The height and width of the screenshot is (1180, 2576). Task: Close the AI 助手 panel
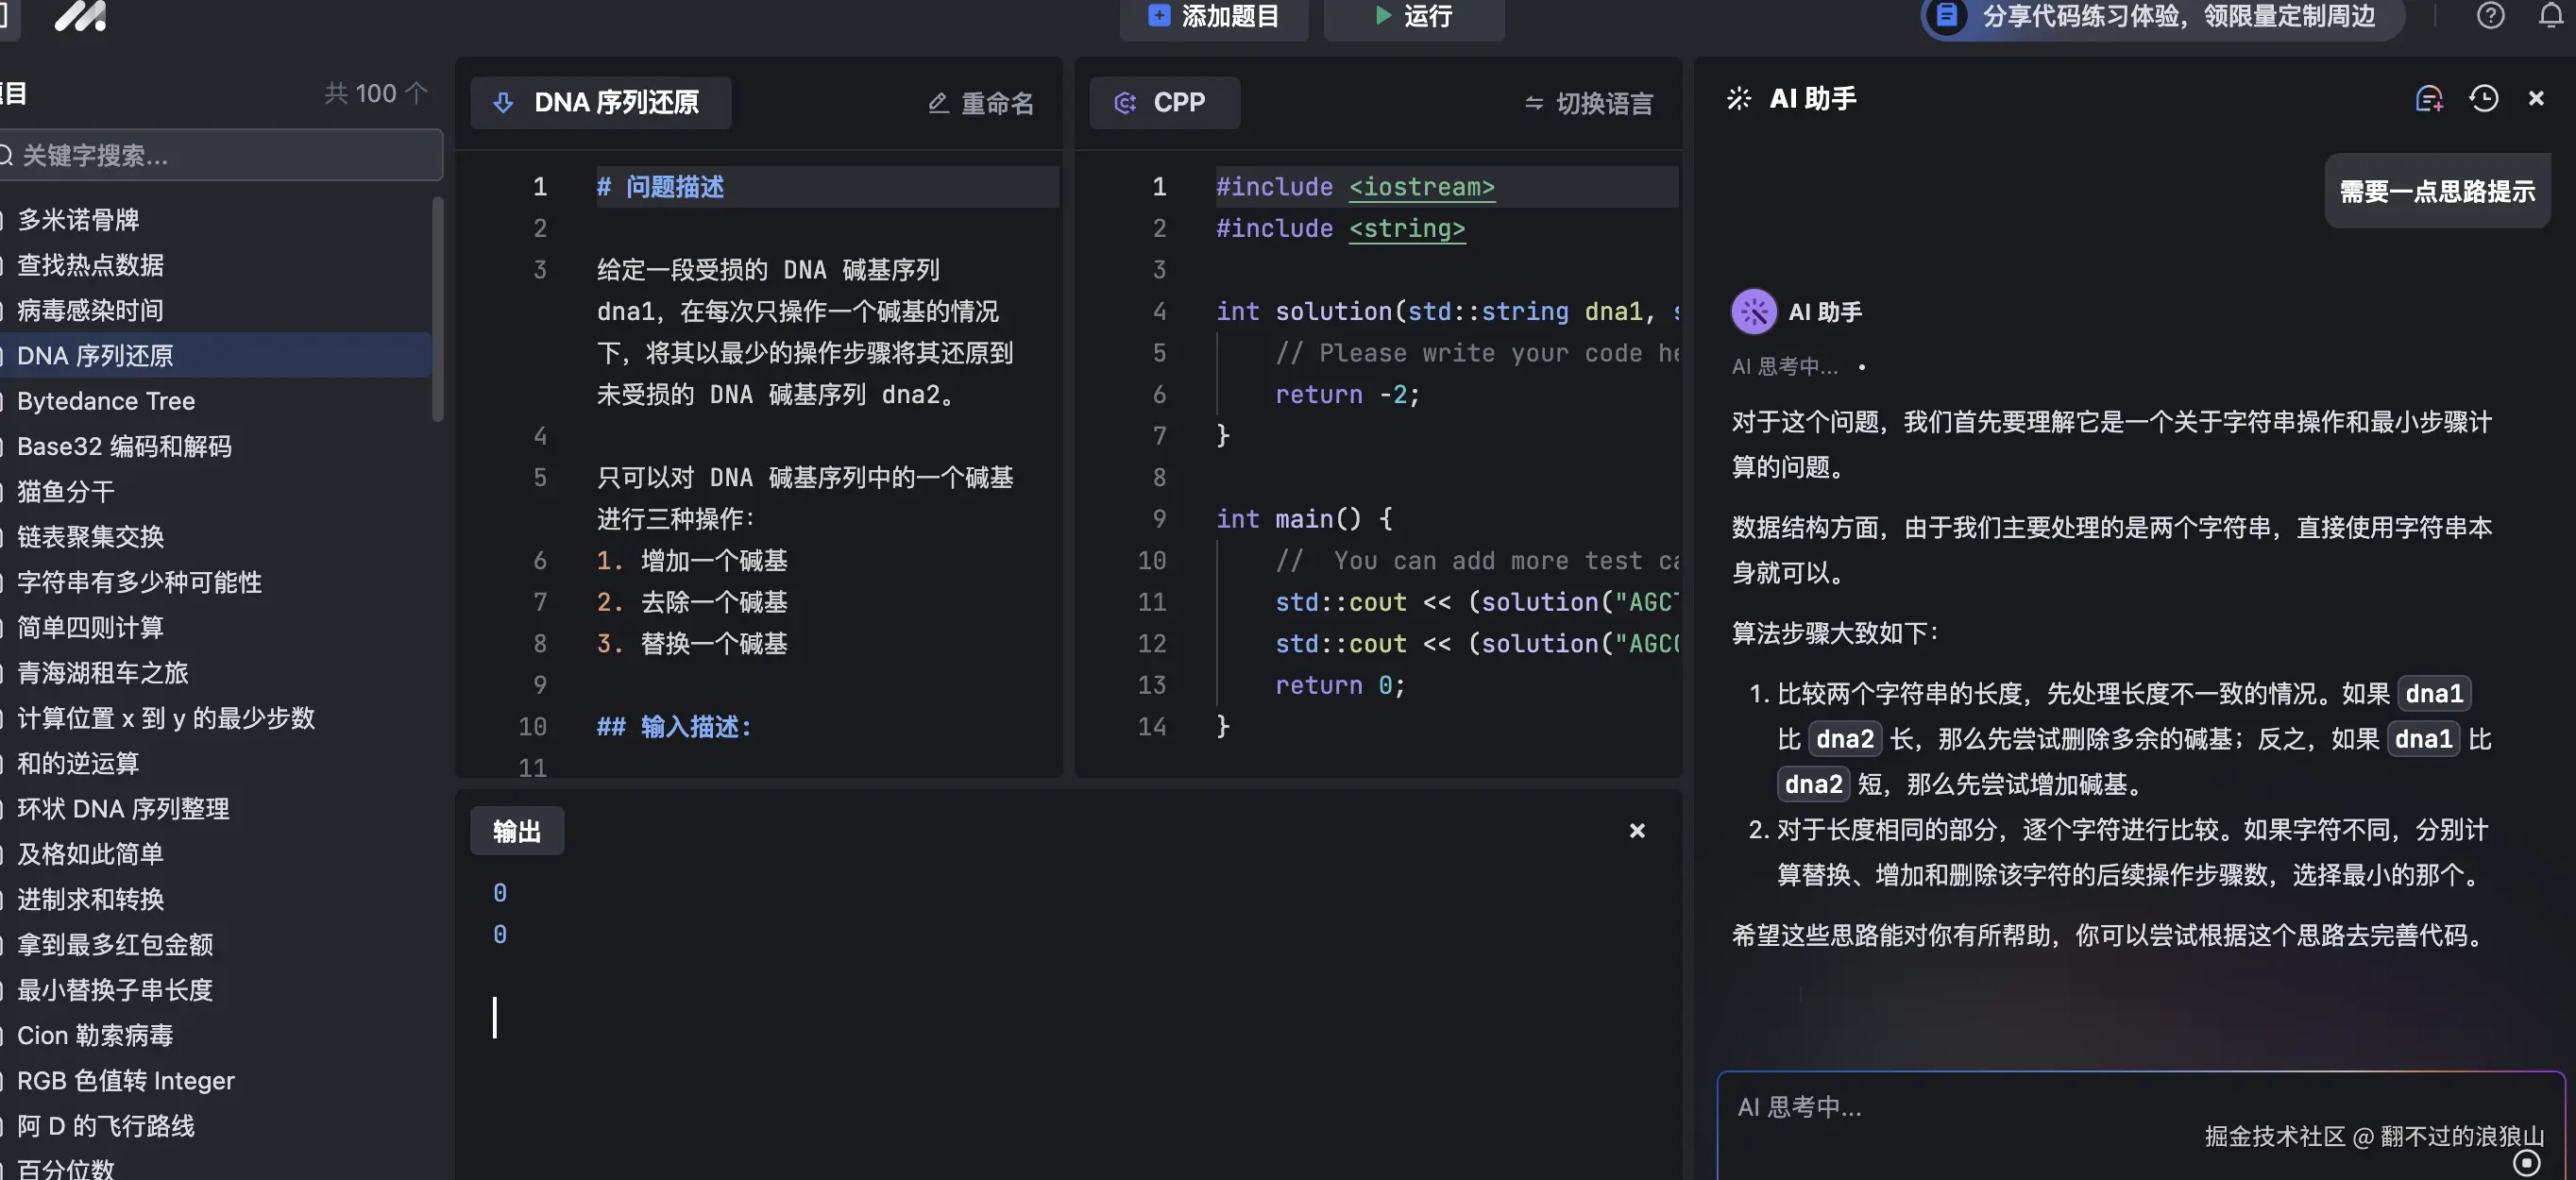[2536, 97]
